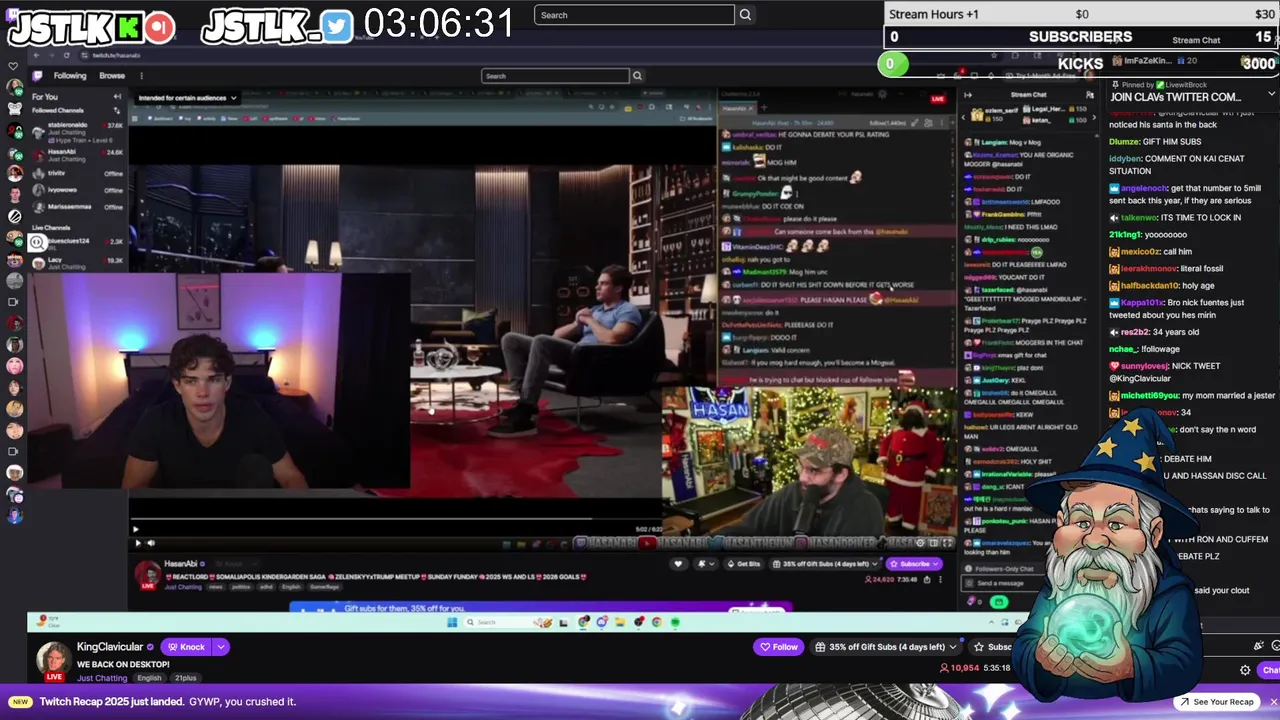Dismiss the Twitch Recap 2025 banner
The height and width of the screenshot is (720, 1280).
coord(1273,702)
